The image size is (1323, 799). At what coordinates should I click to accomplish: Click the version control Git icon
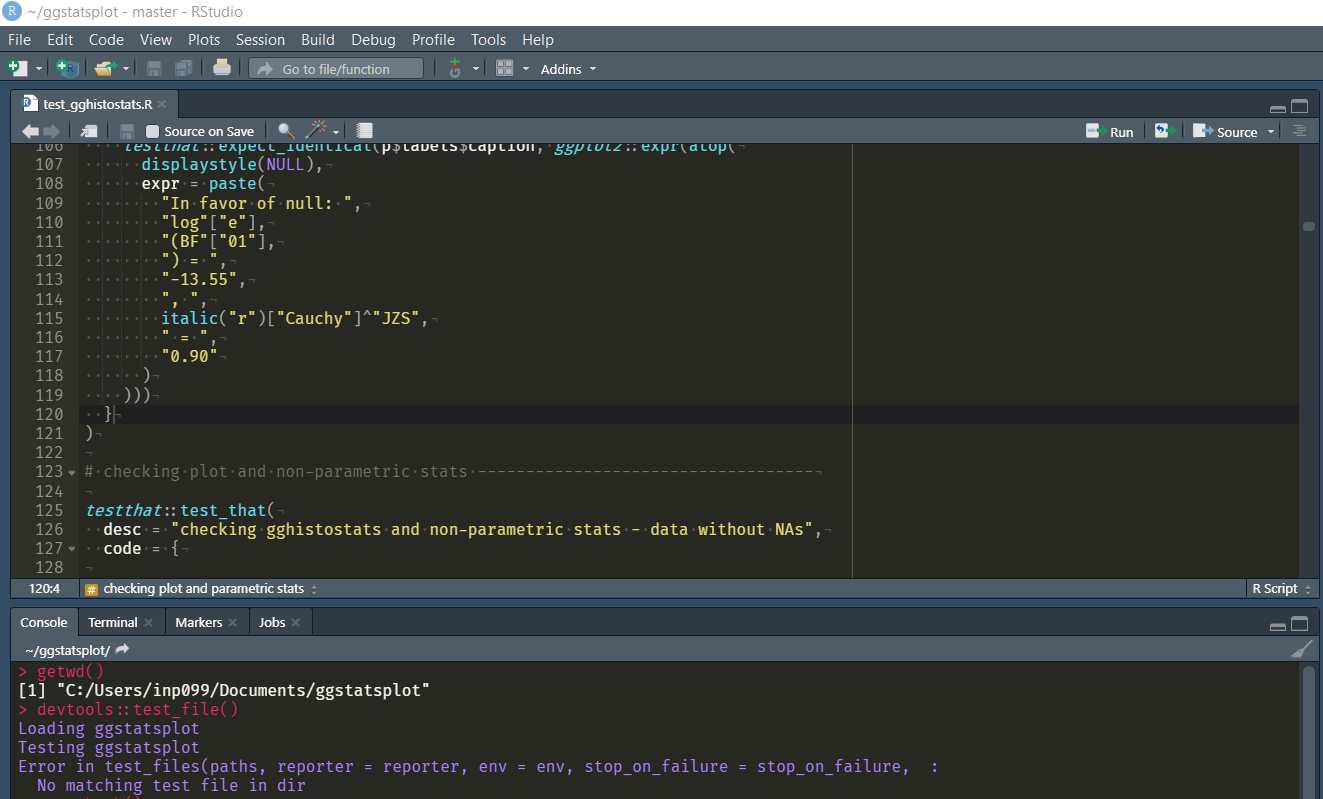point(455,68)
